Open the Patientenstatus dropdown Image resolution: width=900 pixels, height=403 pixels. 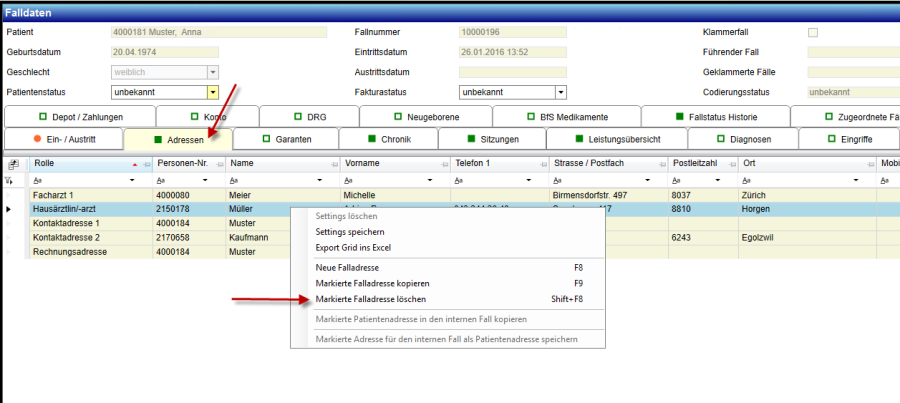tap(212, 92)
